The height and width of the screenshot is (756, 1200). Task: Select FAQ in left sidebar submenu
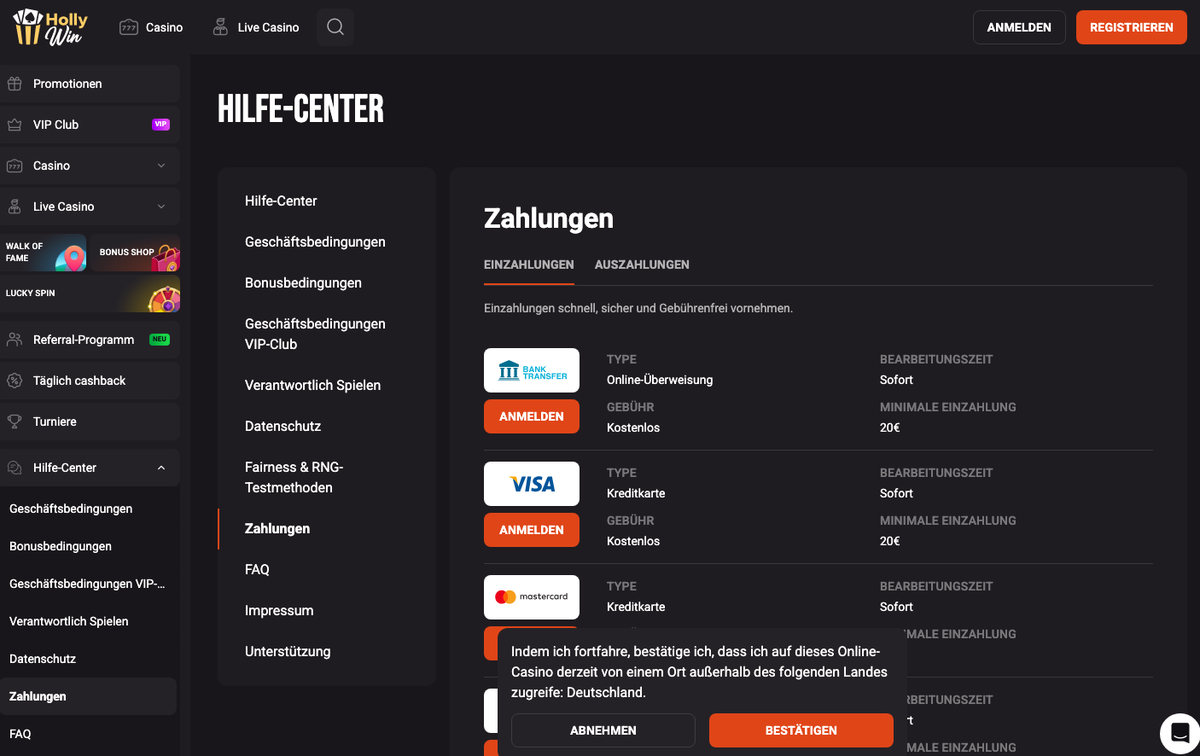[20, 734]
